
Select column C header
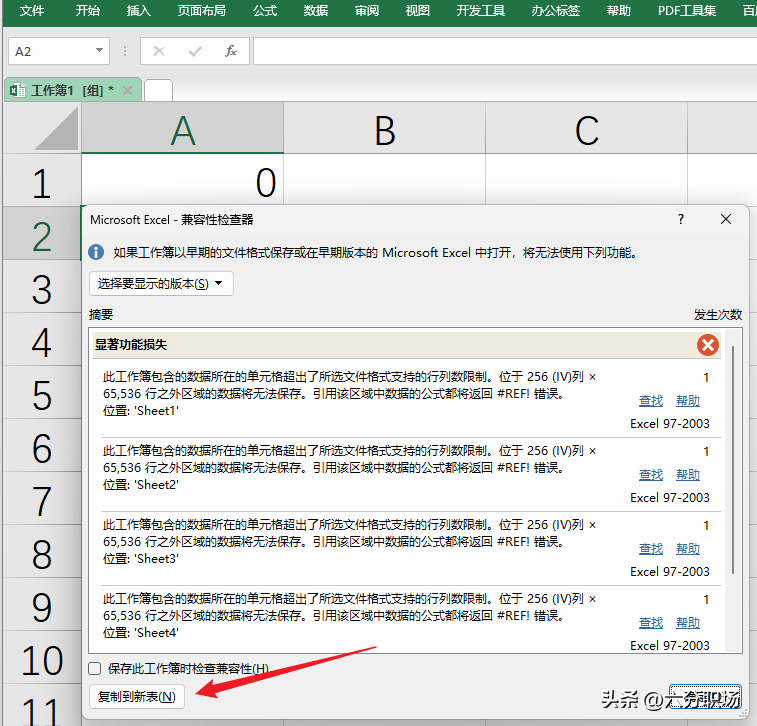(x=586, y=128)
